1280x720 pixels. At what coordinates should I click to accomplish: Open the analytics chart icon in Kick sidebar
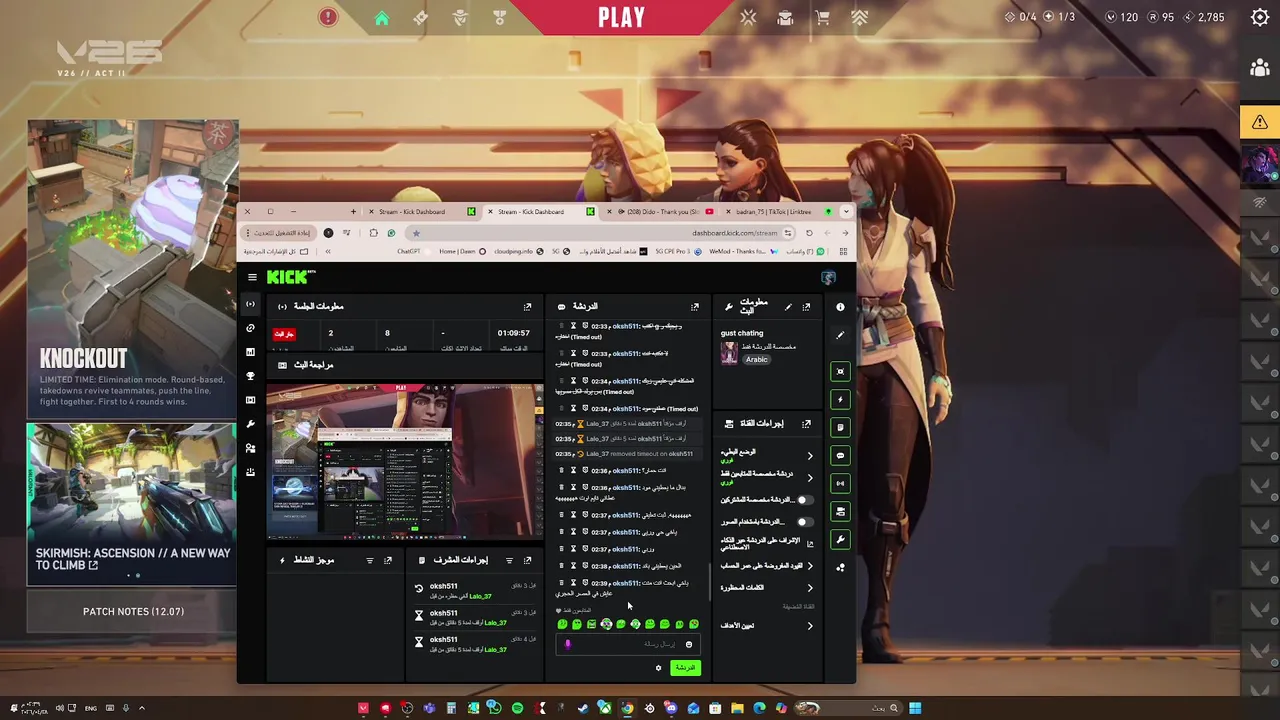[250, 352]
